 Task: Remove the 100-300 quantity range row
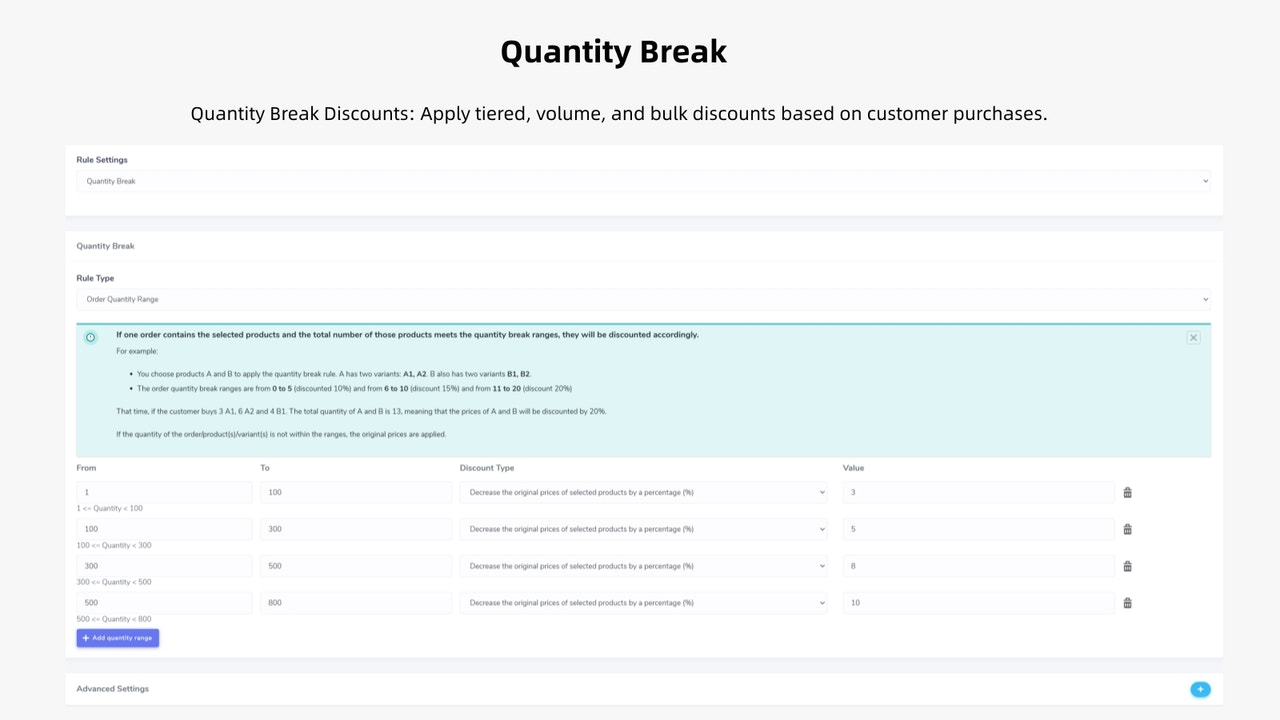1127,529
